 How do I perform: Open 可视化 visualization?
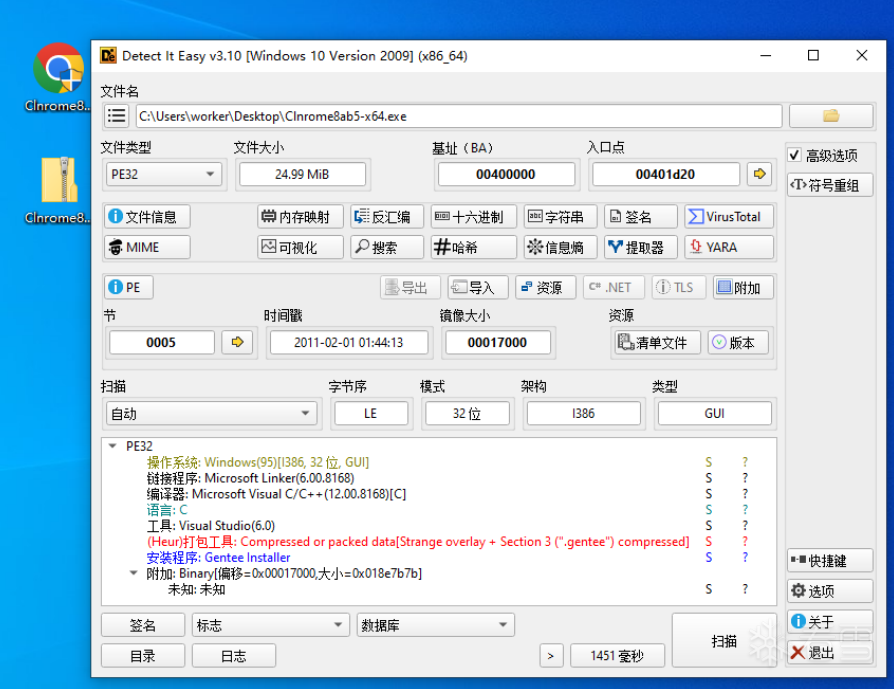point(300,247)
